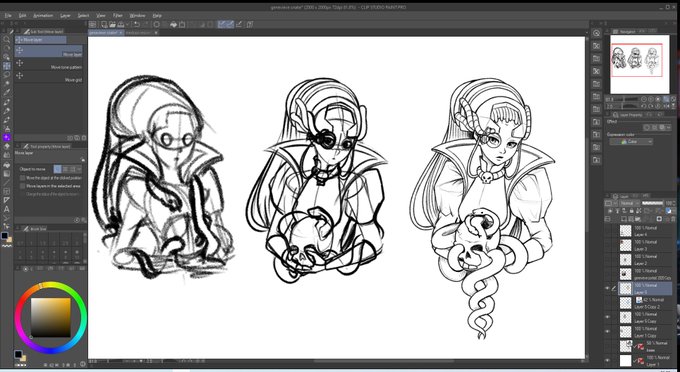The width and height of the screenshot is (680, 372).
Task: Select the Fill bucket tool
Action: pyautogui.click(x=7, y=165)
